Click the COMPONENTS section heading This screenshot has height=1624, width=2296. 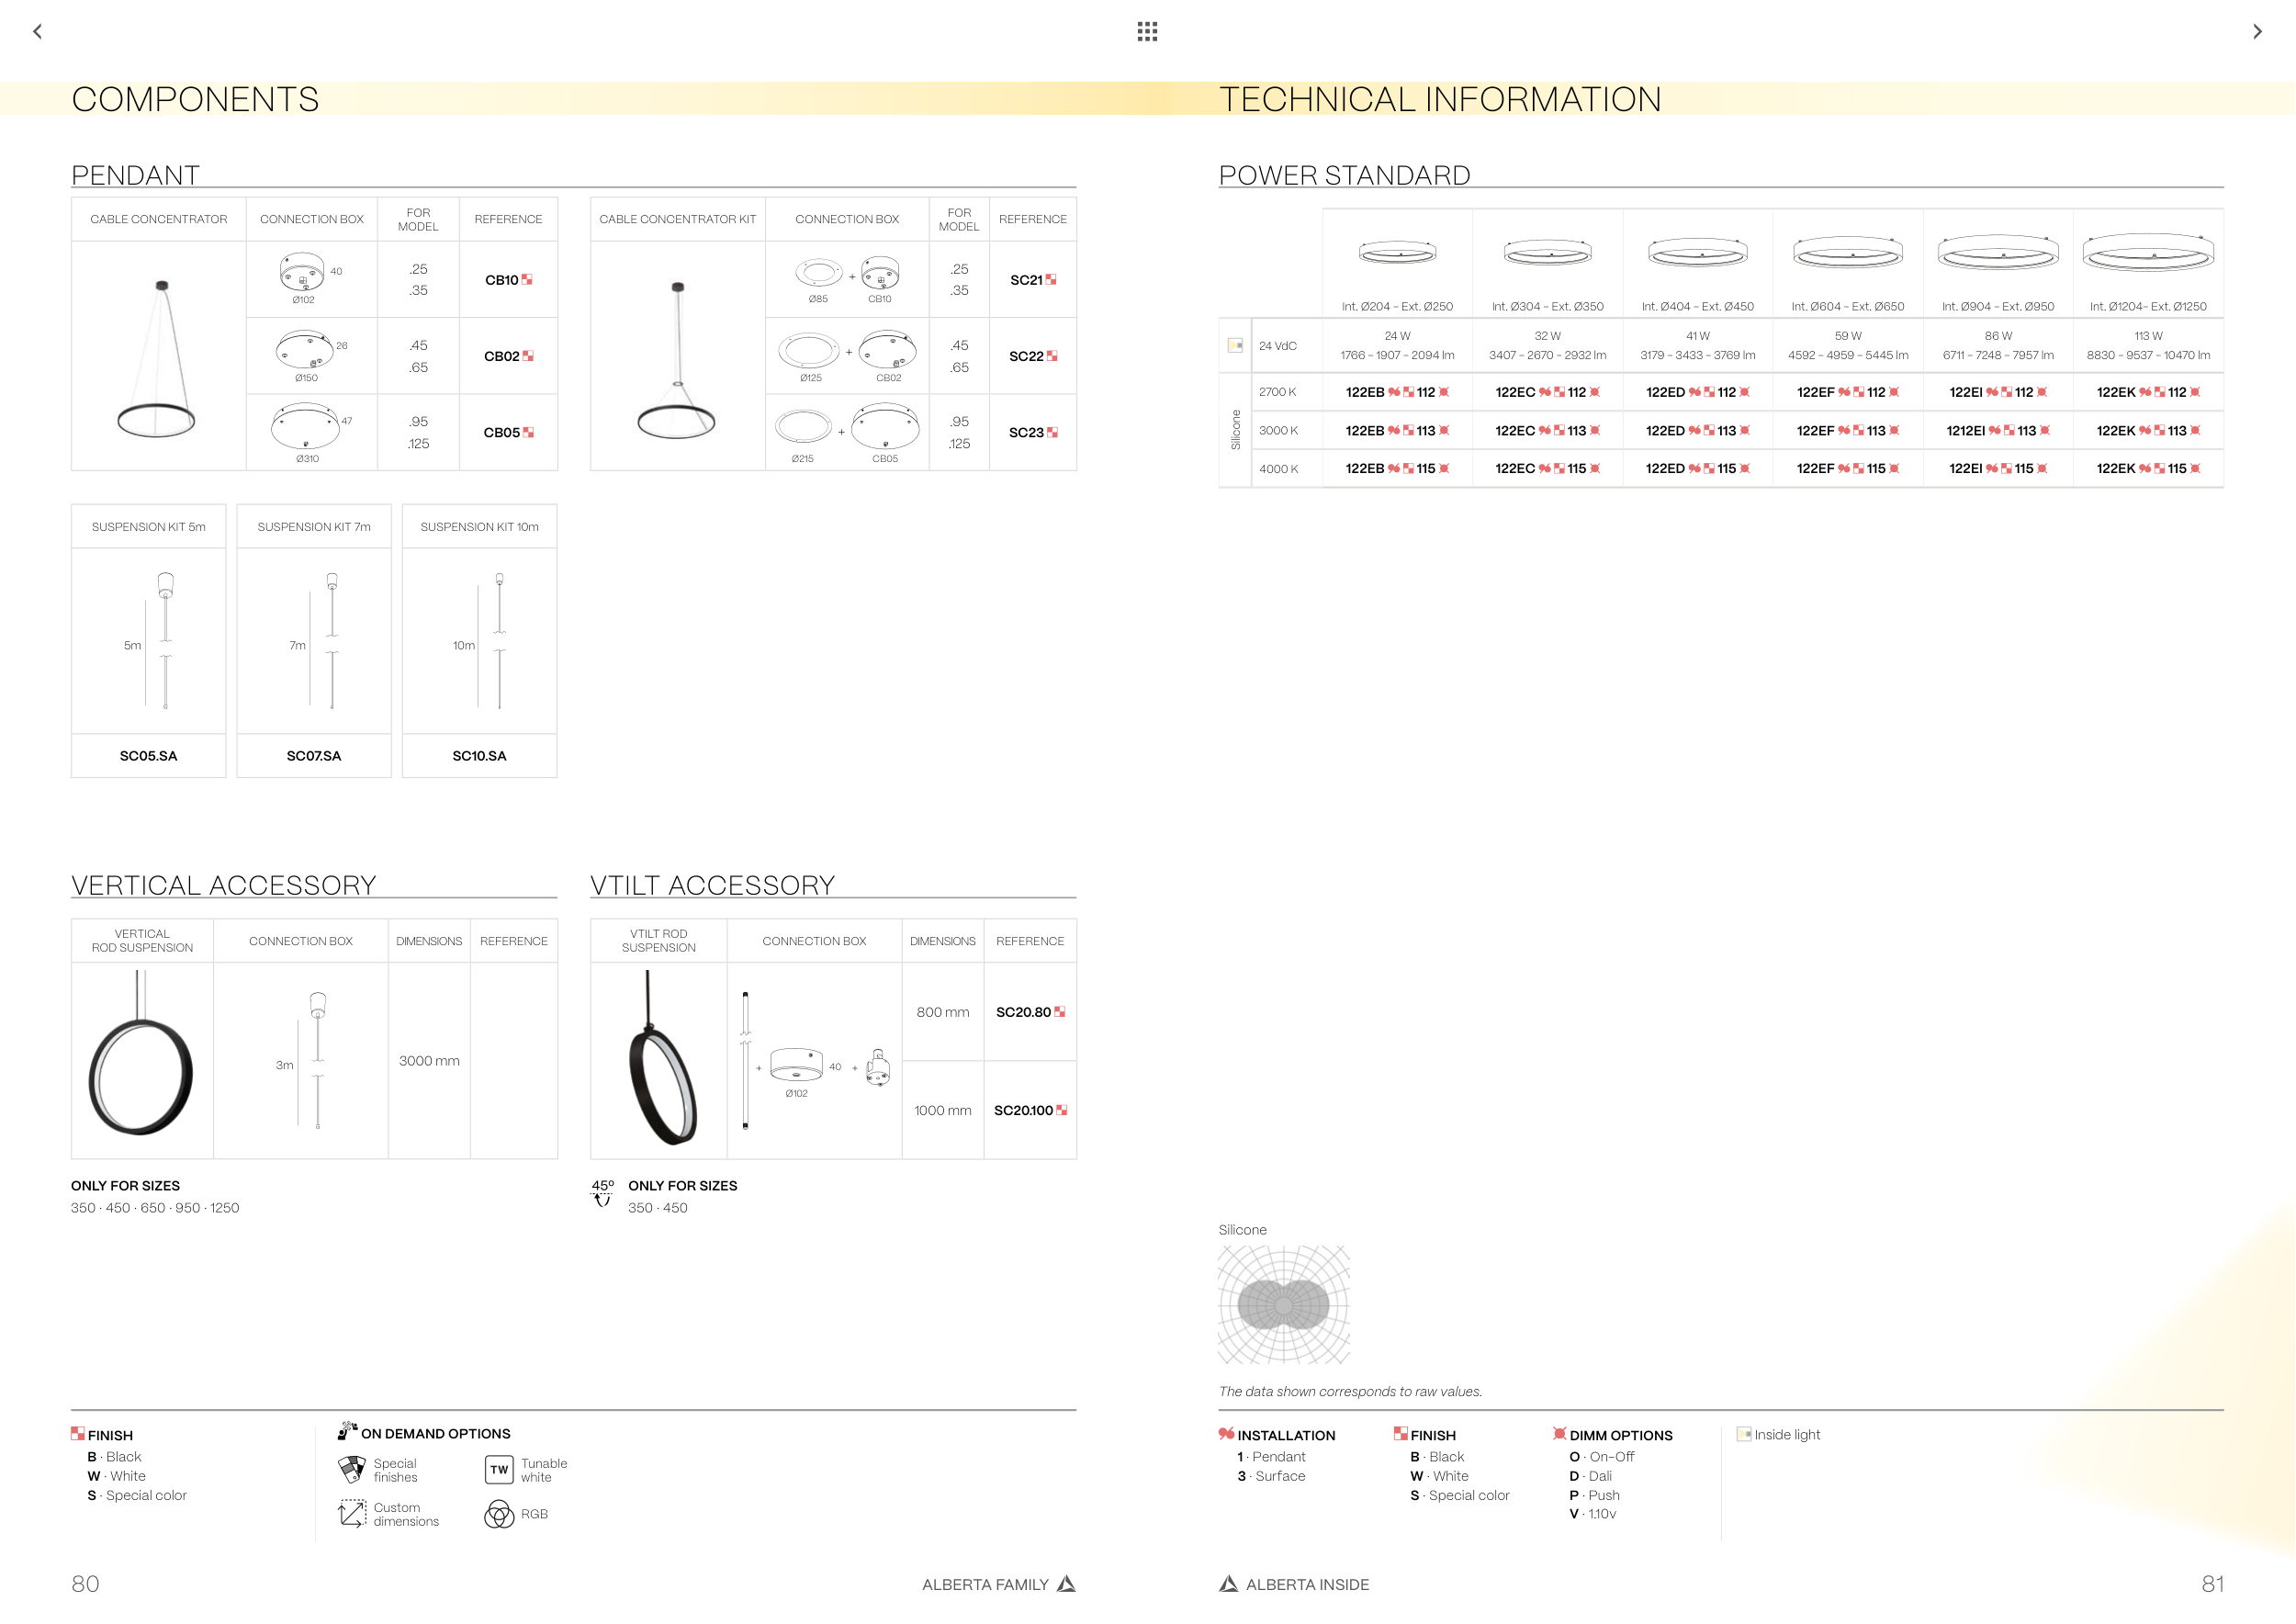click(x=195, y=99)
